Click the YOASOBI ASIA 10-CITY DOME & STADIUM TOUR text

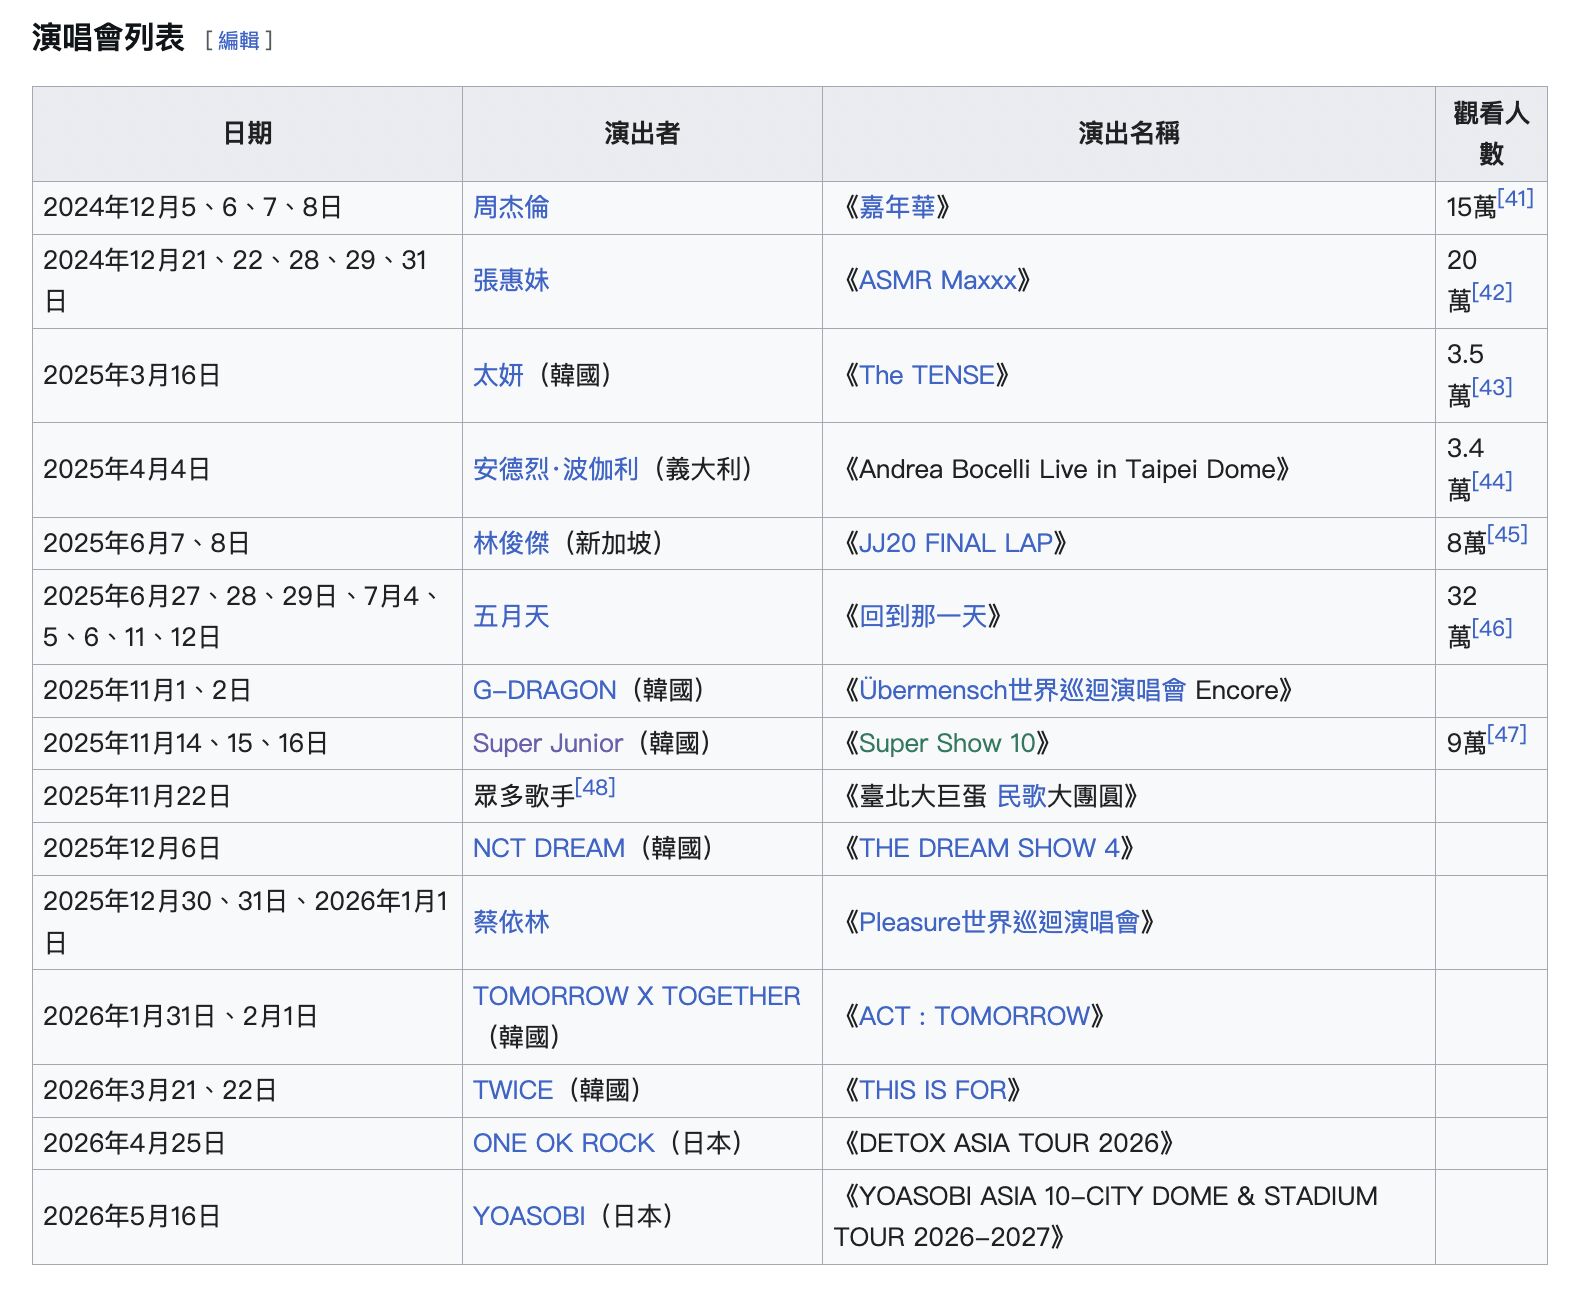coord(1106,1216)
